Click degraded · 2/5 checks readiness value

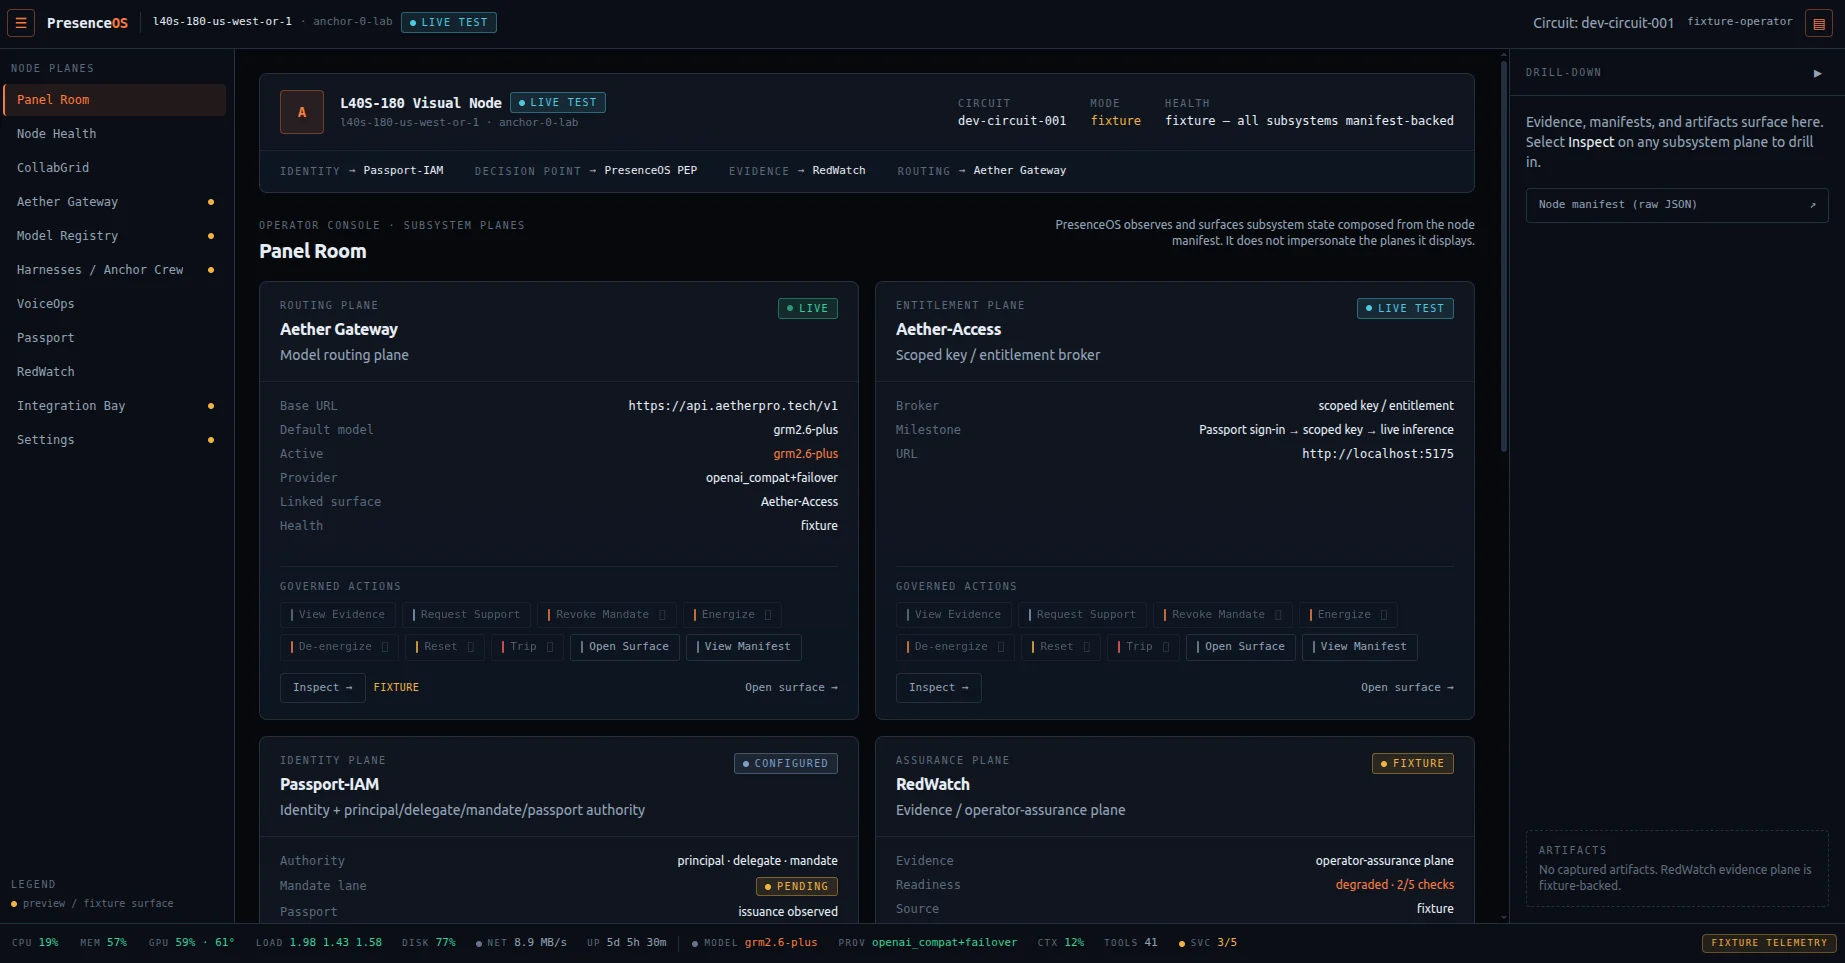(x=1395, y=885)
